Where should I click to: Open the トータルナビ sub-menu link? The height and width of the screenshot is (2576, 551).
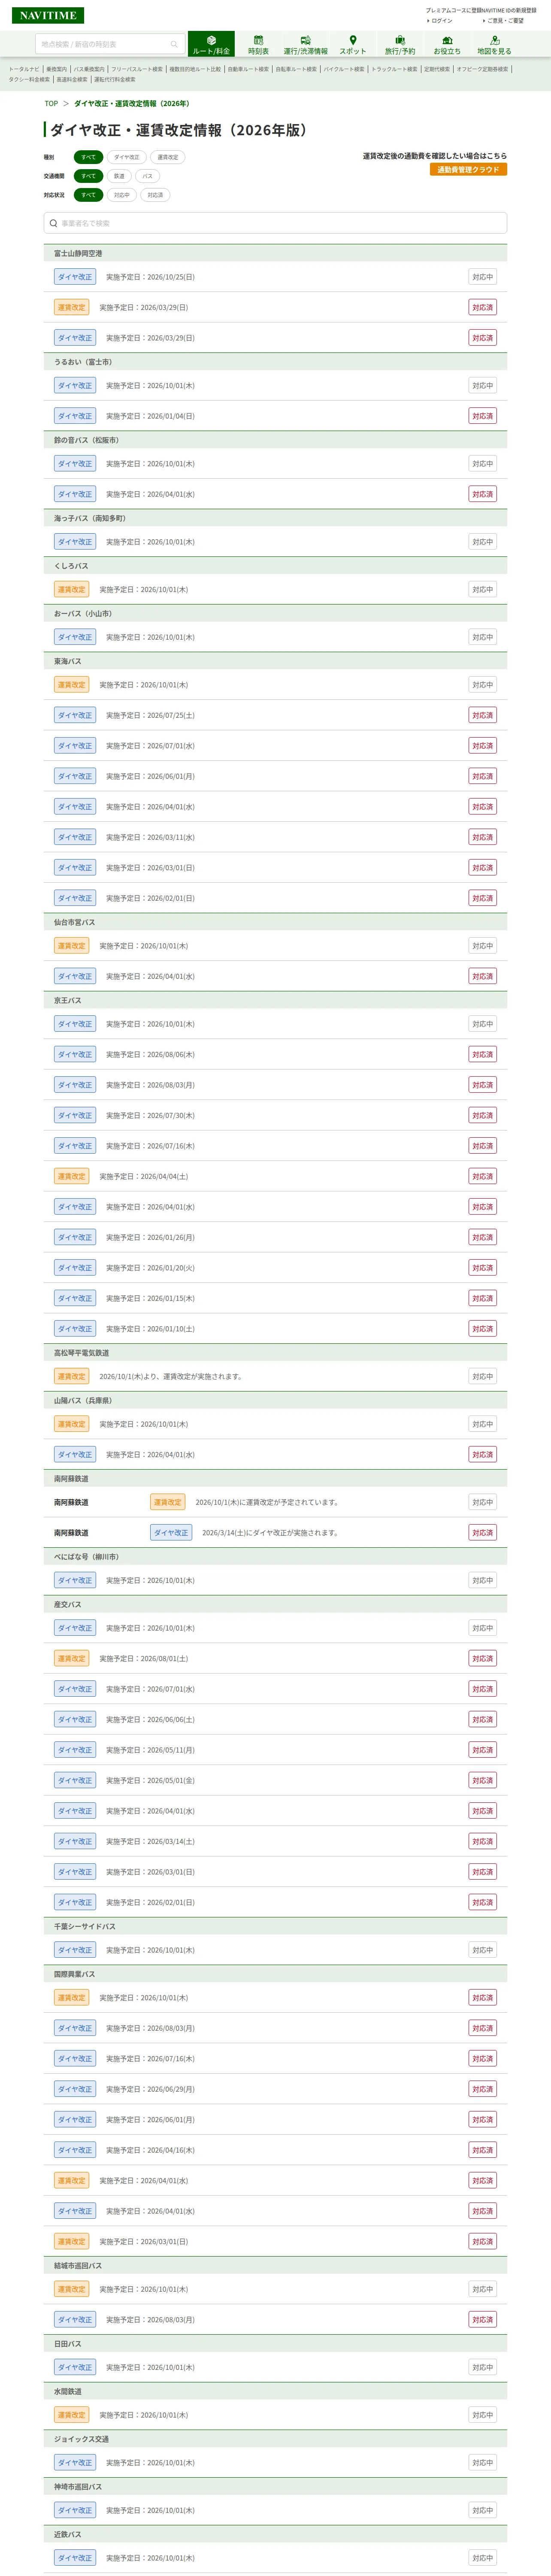pos(24,69)
